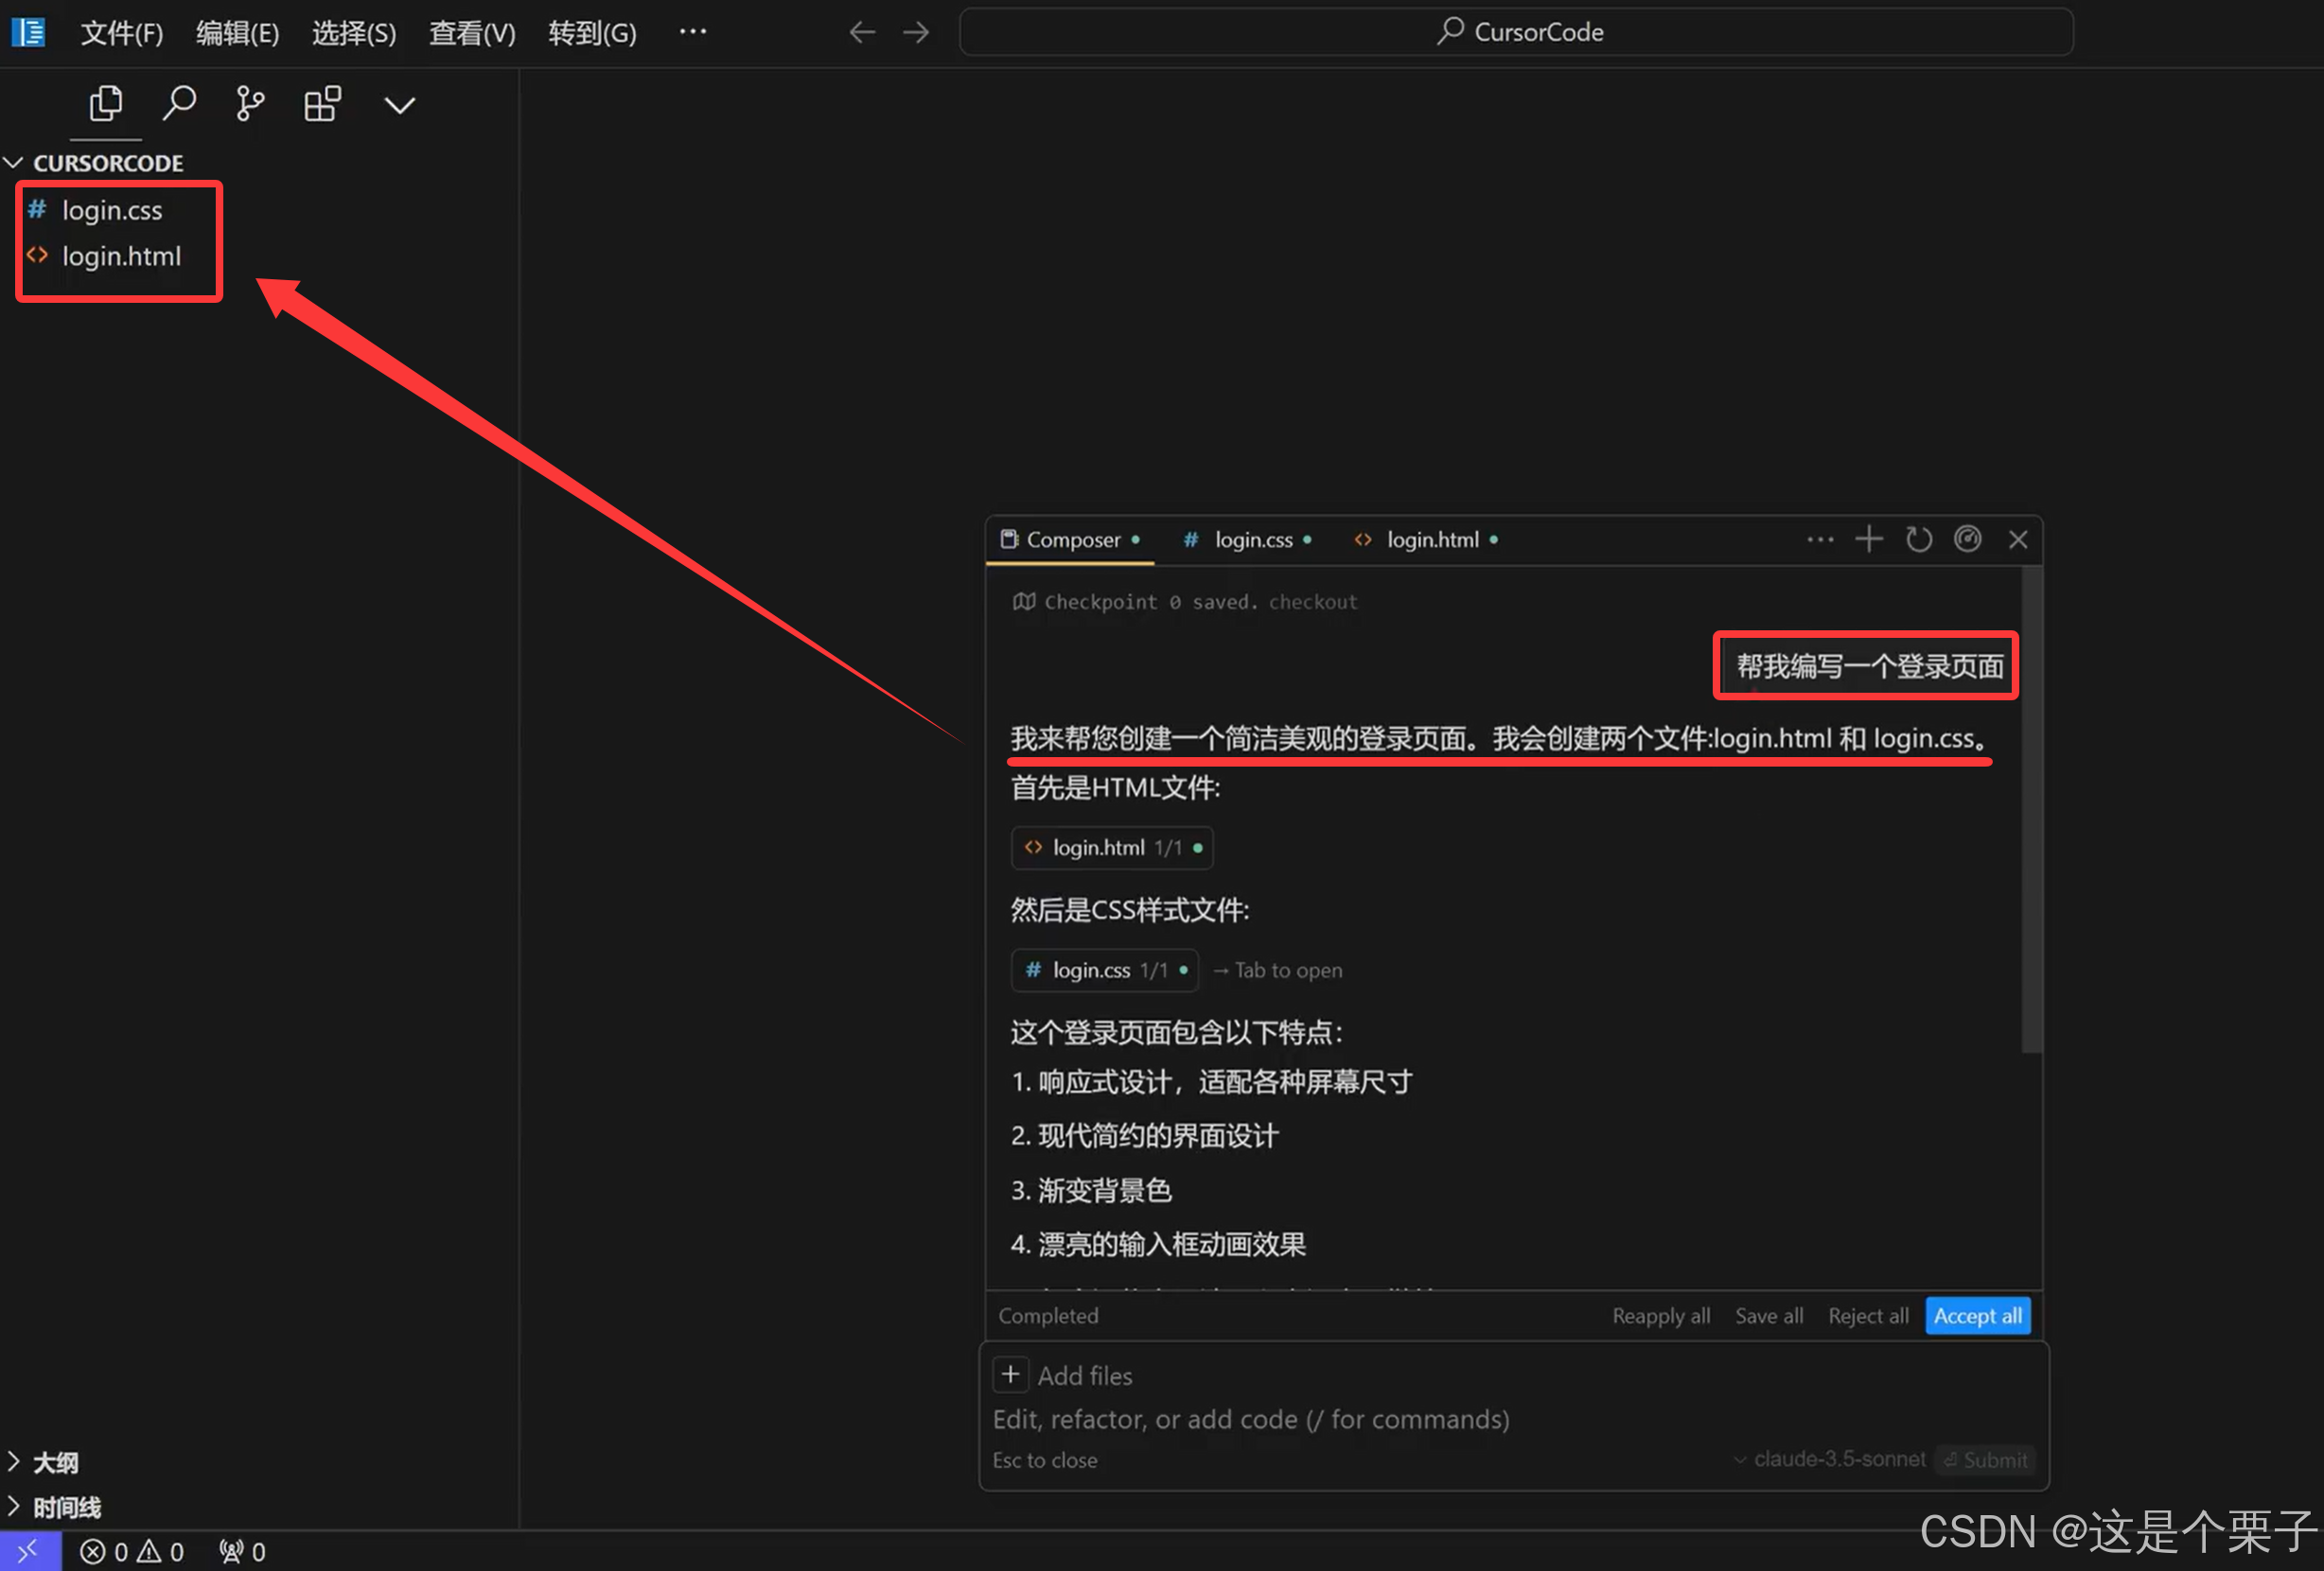Click the composer history refresh icon
2324x1571 pixels.
pos(1918,540)
